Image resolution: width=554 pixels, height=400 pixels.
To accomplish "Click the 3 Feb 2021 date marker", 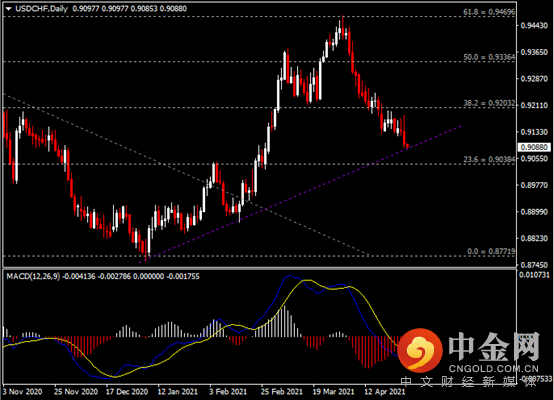I will [x=228, y=392].
